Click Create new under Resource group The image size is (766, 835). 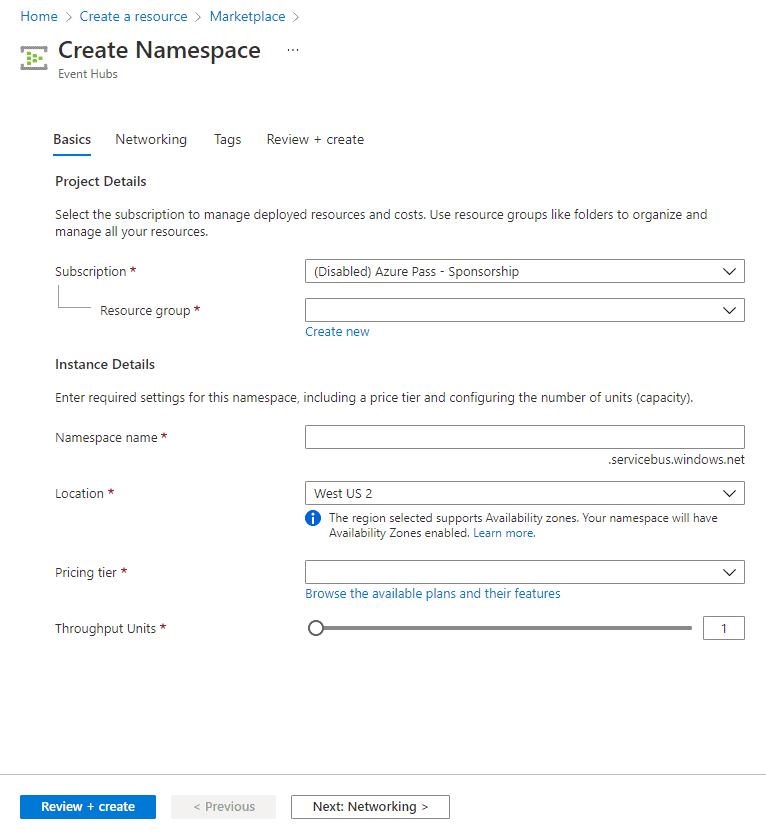pos(337,331)
